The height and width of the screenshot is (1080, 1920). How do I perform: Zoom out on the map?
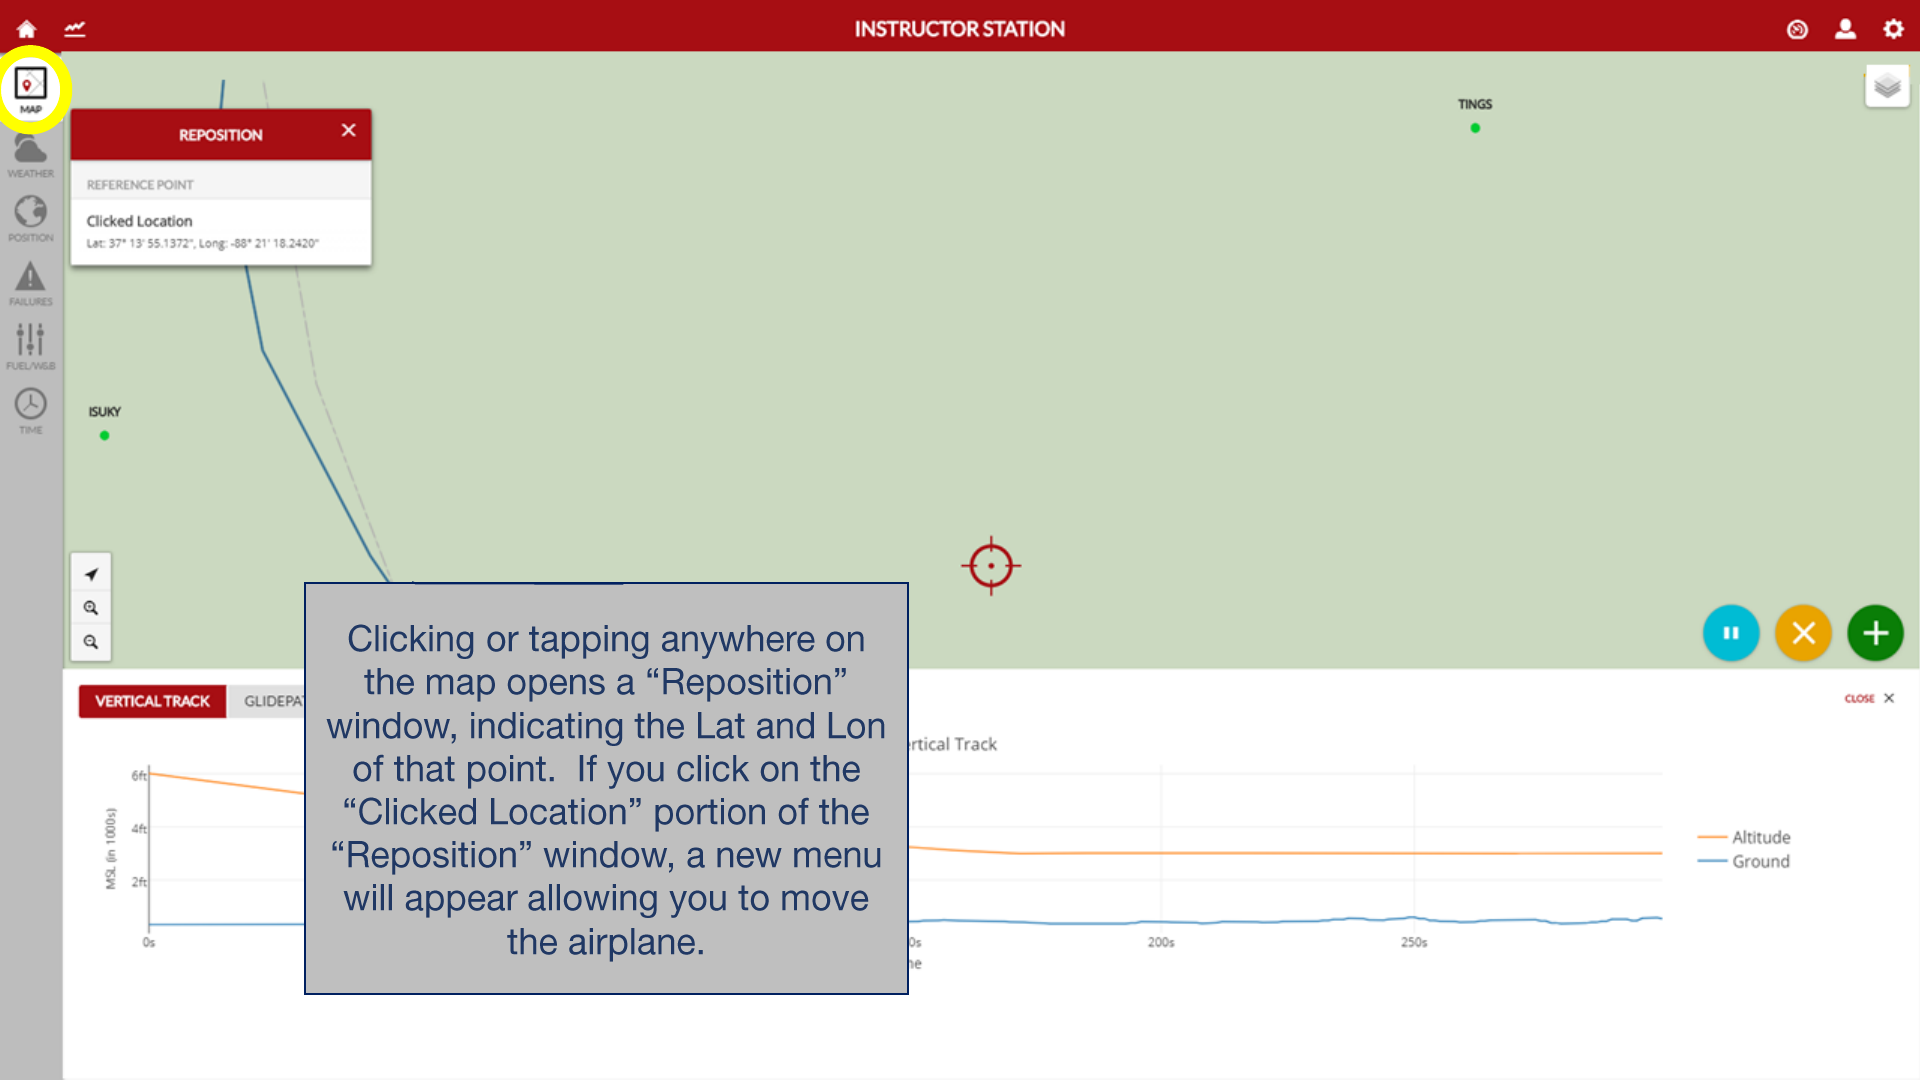tap(91, 642)
